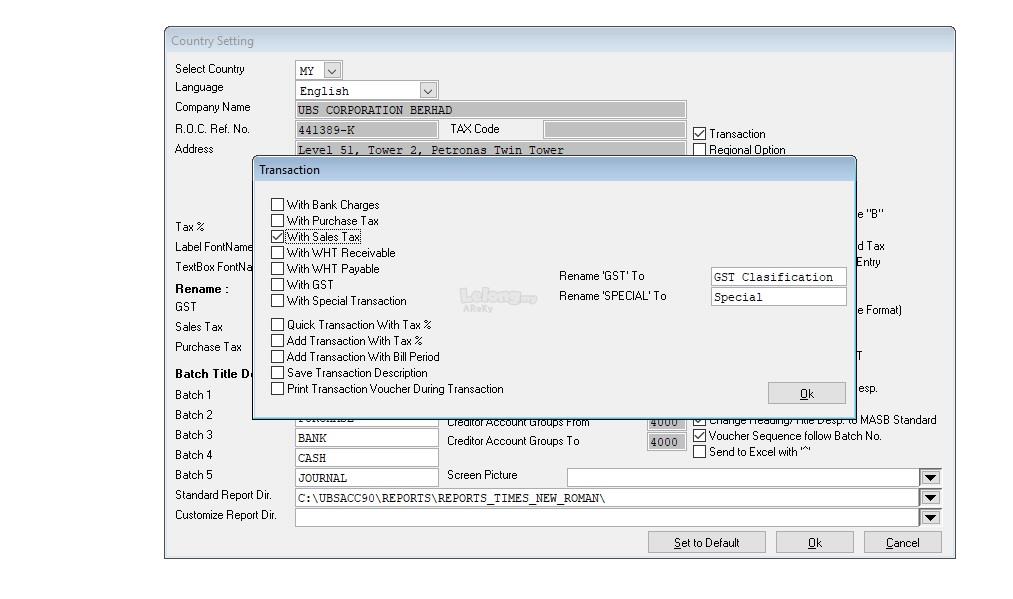Click the Transaction dialog title bar
The width and height of the screenshot is (1013, 599).
tap(554, 170)
